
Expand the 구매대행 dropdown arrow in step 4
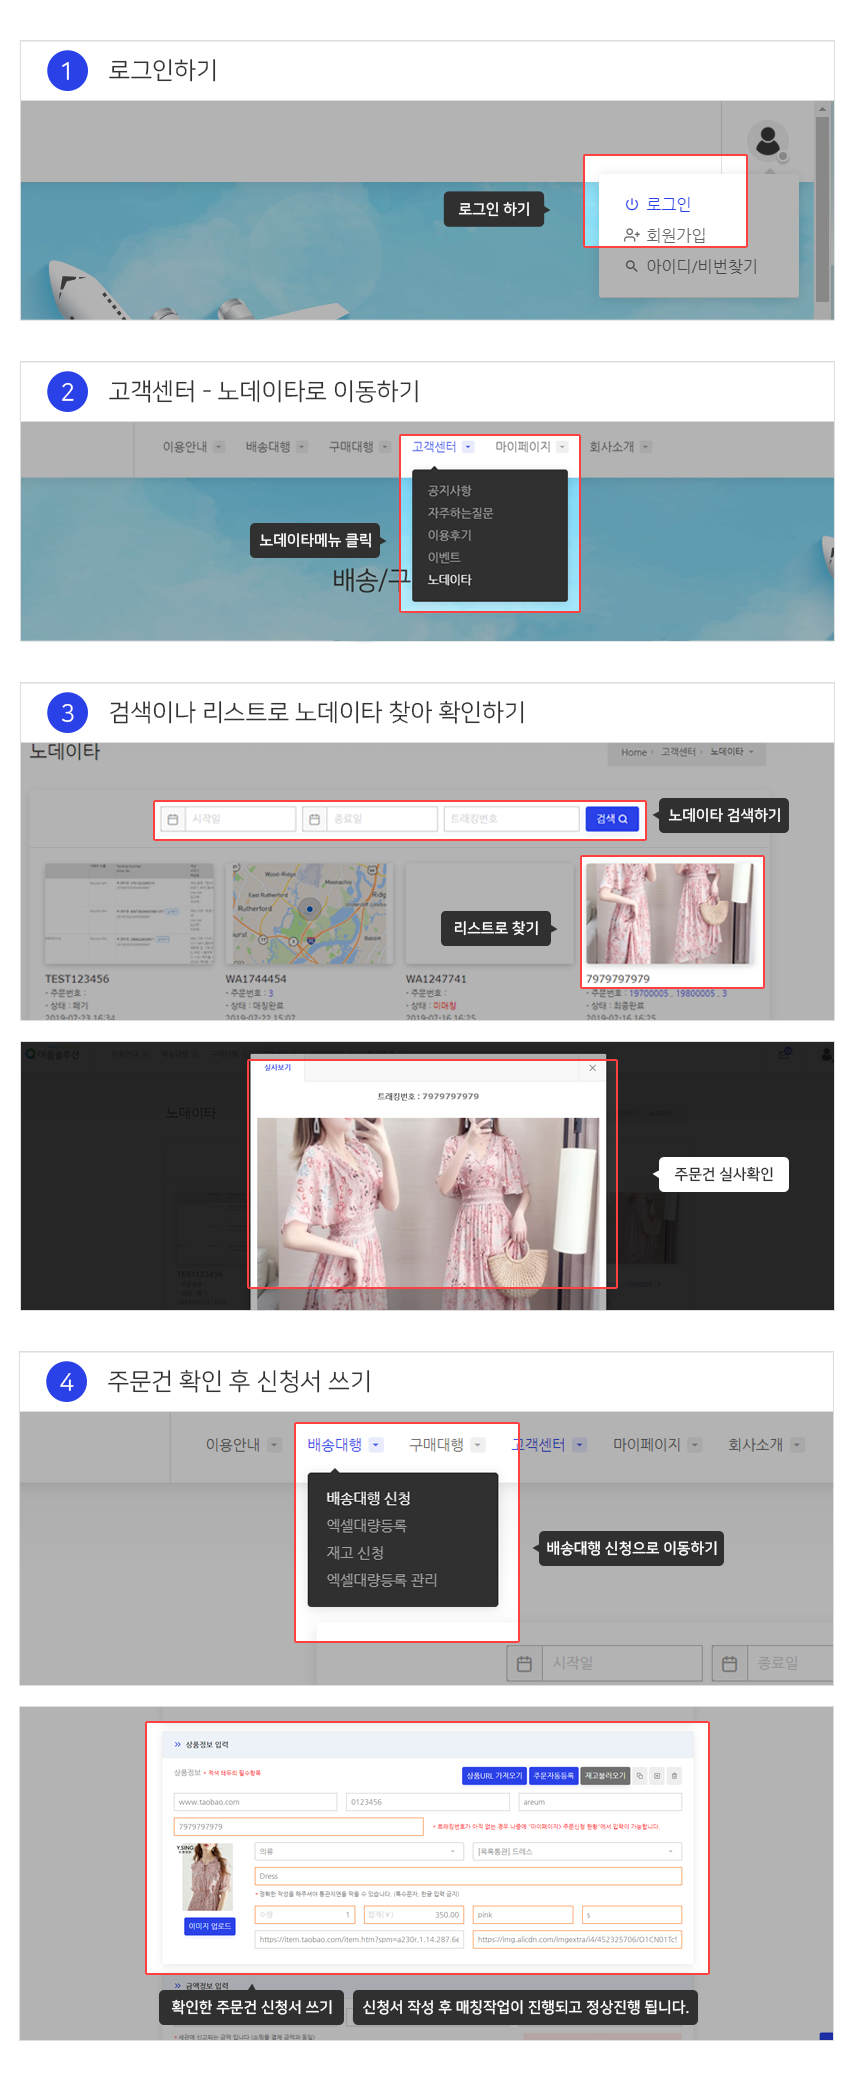tap(478, 1445)
